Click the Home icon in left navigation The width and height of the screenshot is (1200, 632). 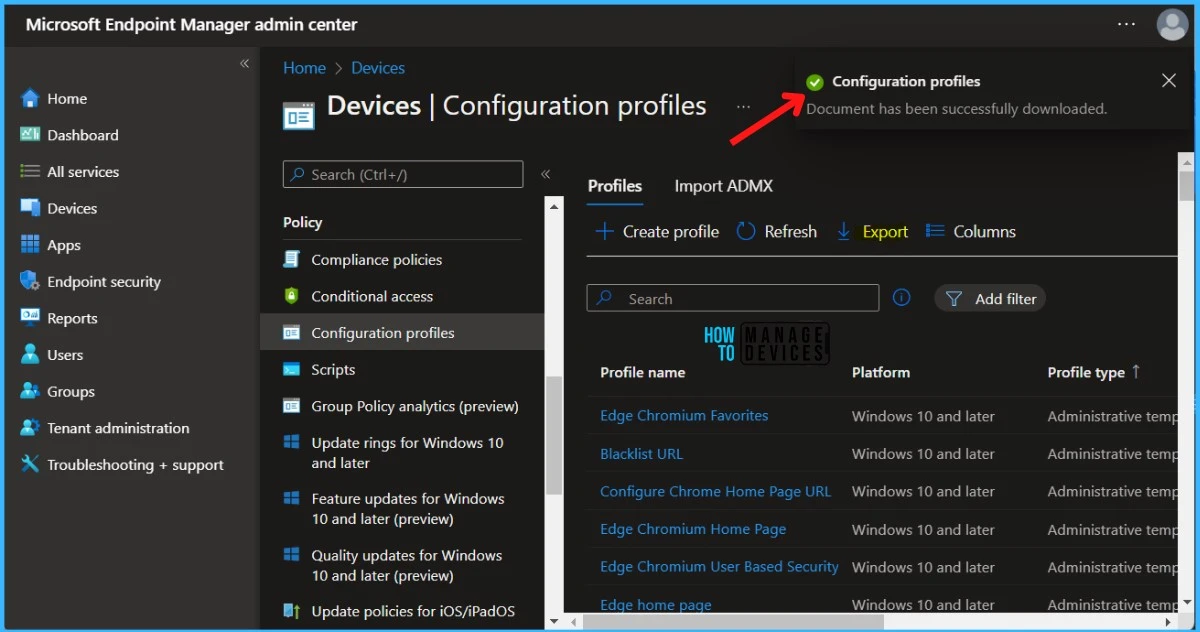(x=30, y=98)
